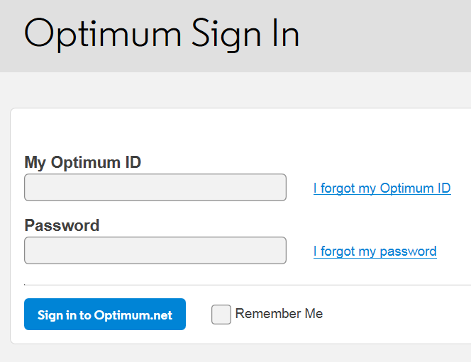Follow the I forgot my password link
472x362 pixels.
375,251
